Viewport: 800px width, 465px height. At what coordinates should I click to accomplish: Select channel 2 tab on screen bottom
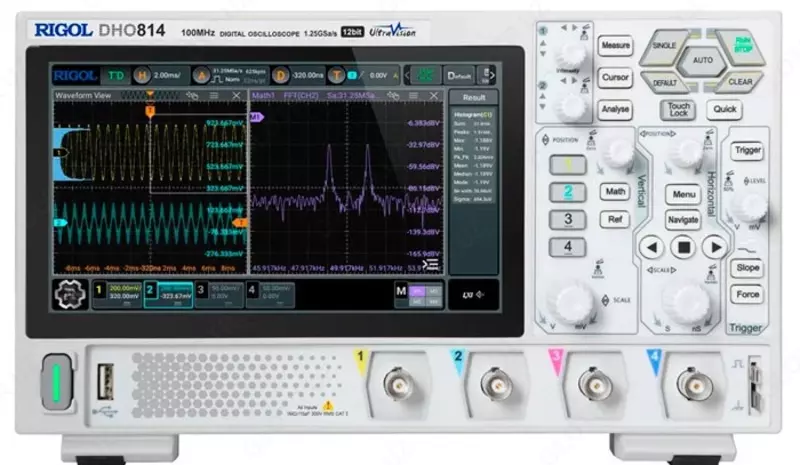165,295
